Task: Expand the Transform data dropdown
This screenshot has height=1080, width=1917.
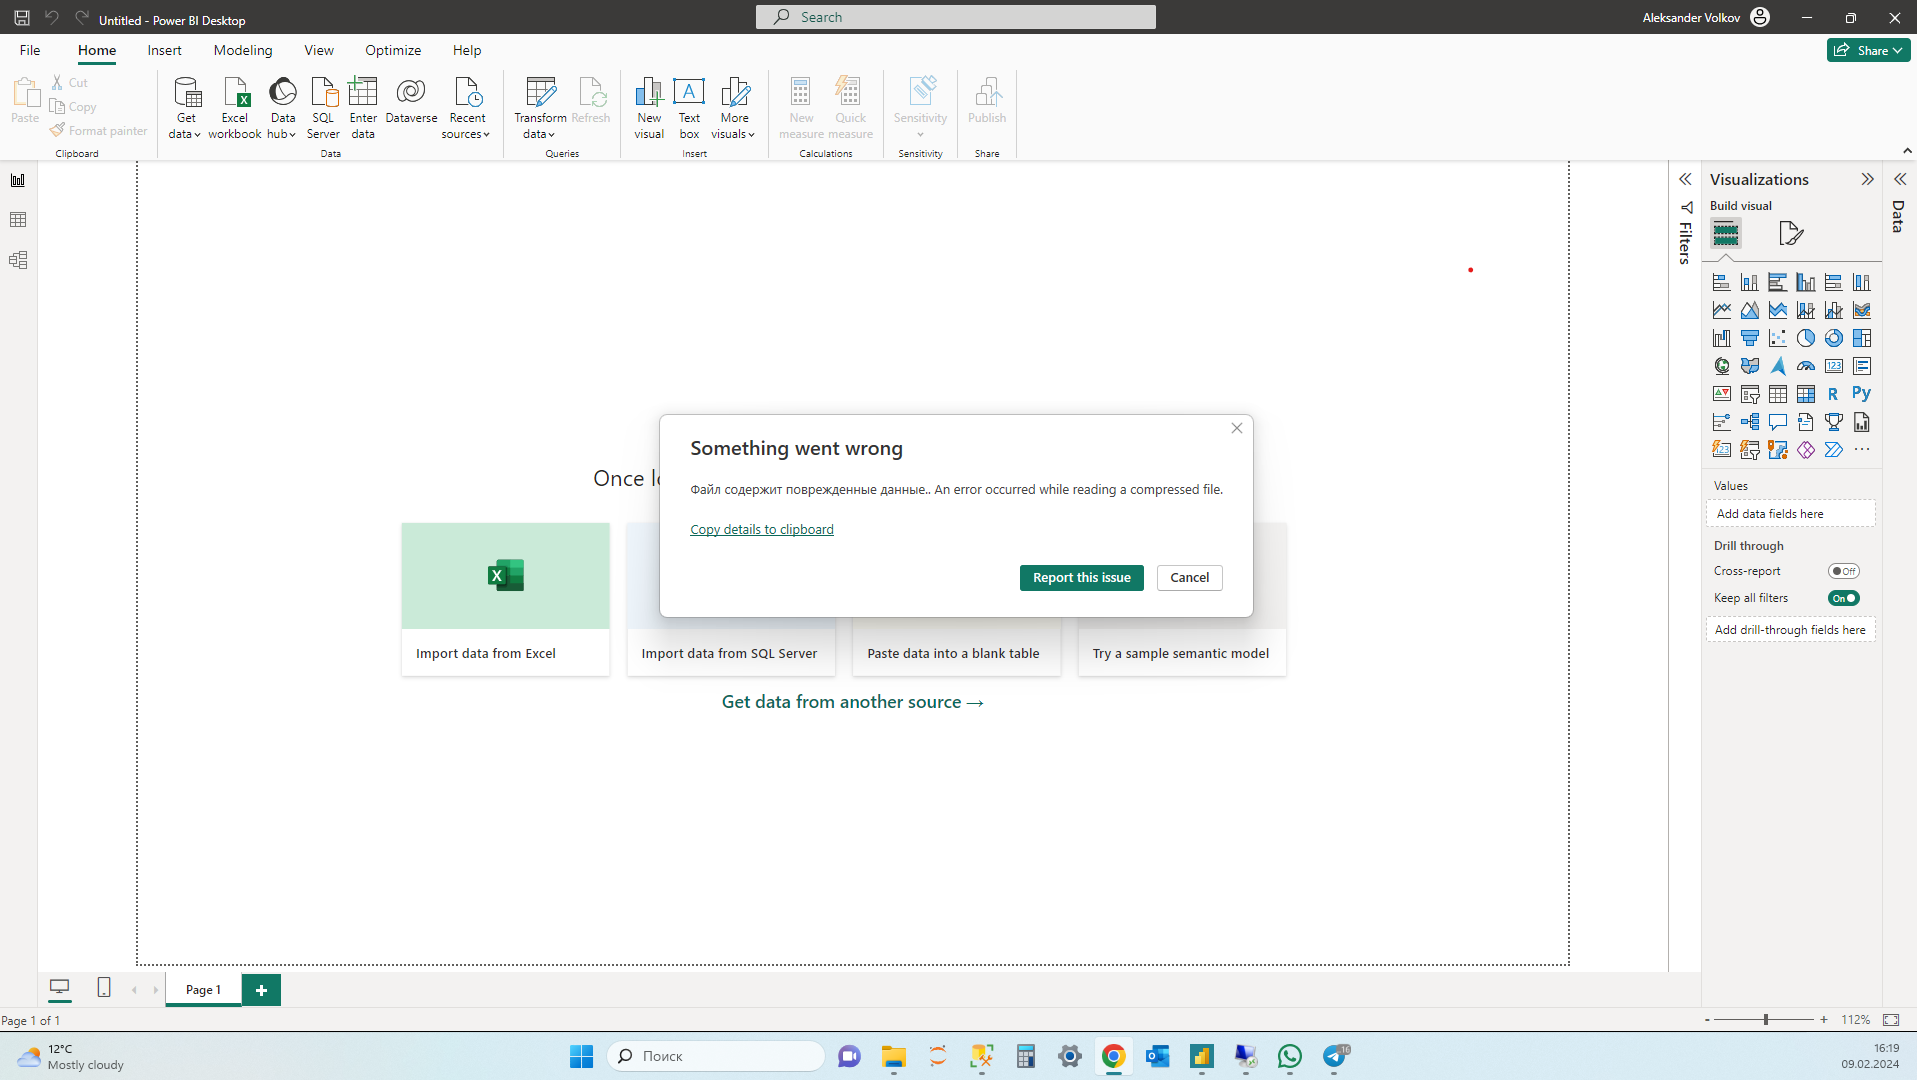Action: tap(540, 125)
